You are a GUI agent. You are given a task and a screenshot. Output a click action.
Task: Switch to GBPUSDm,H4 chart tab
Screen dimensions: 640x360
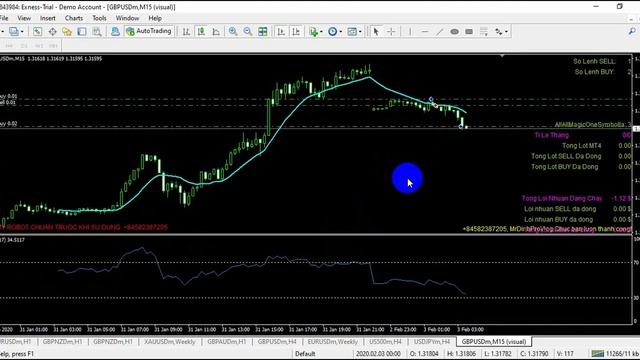pos(277,342)
